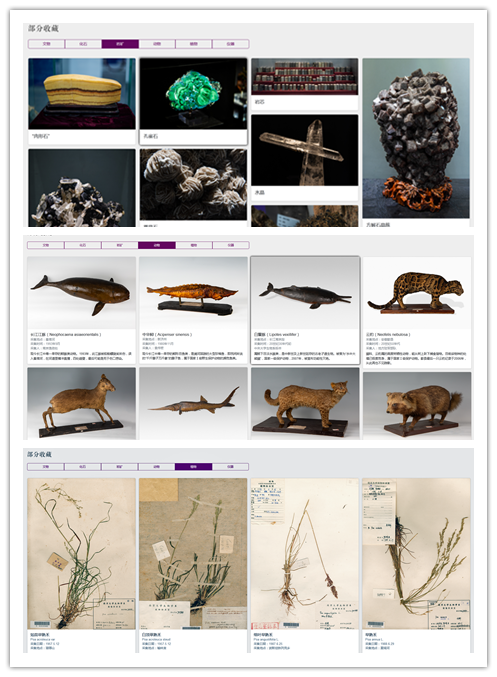Switch to 动物 tab above the plant specimens
This screenshot has width=497, height=677.
point(156,467)
